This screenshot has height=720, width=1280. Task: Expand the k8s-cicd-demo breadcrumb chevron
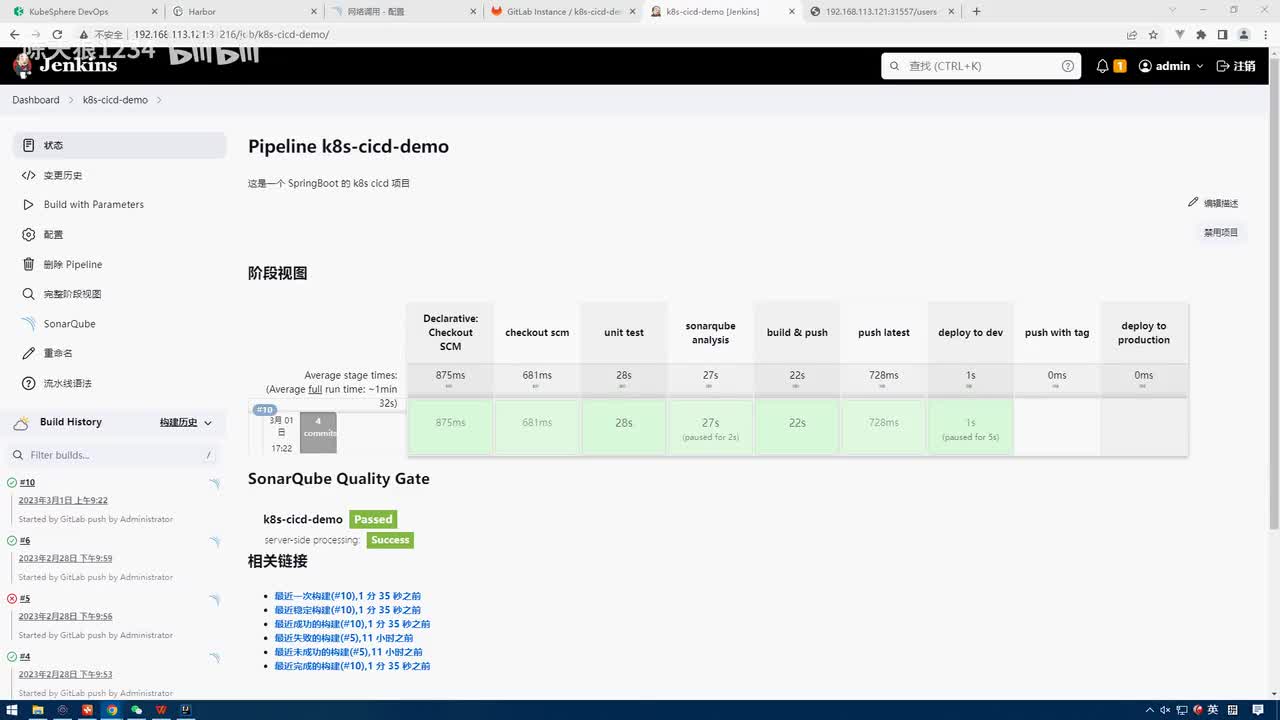coord(159,100)
